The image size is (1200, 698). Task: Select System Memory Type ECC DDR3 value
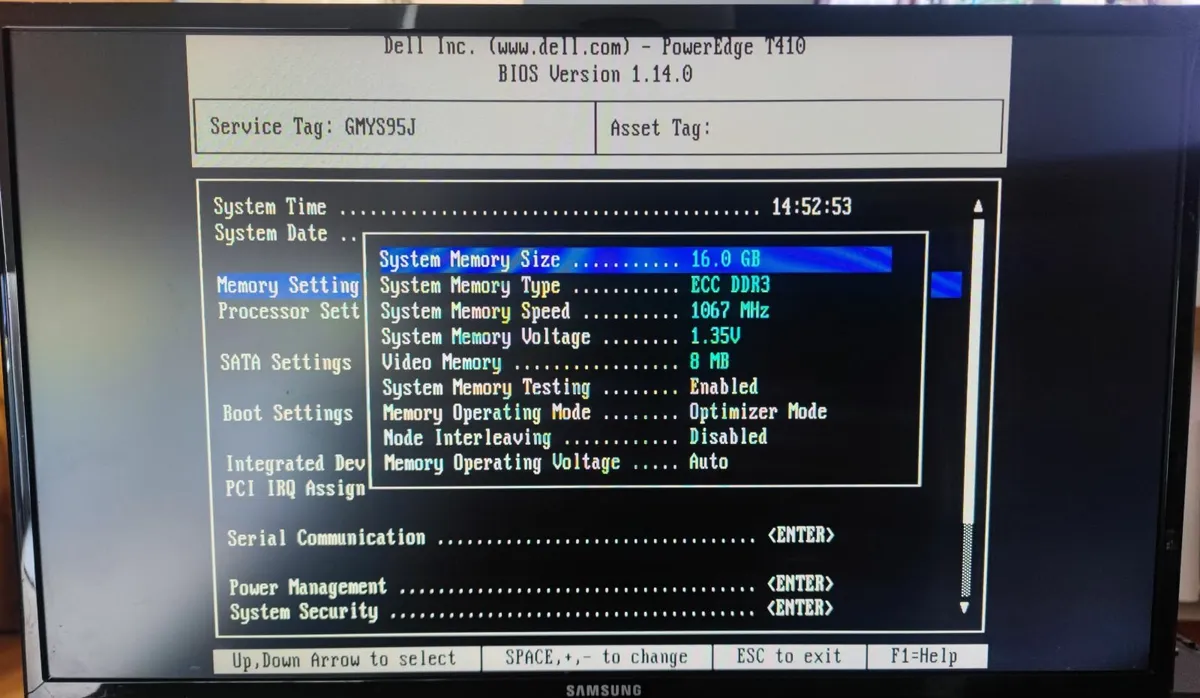tap(730, 285)
